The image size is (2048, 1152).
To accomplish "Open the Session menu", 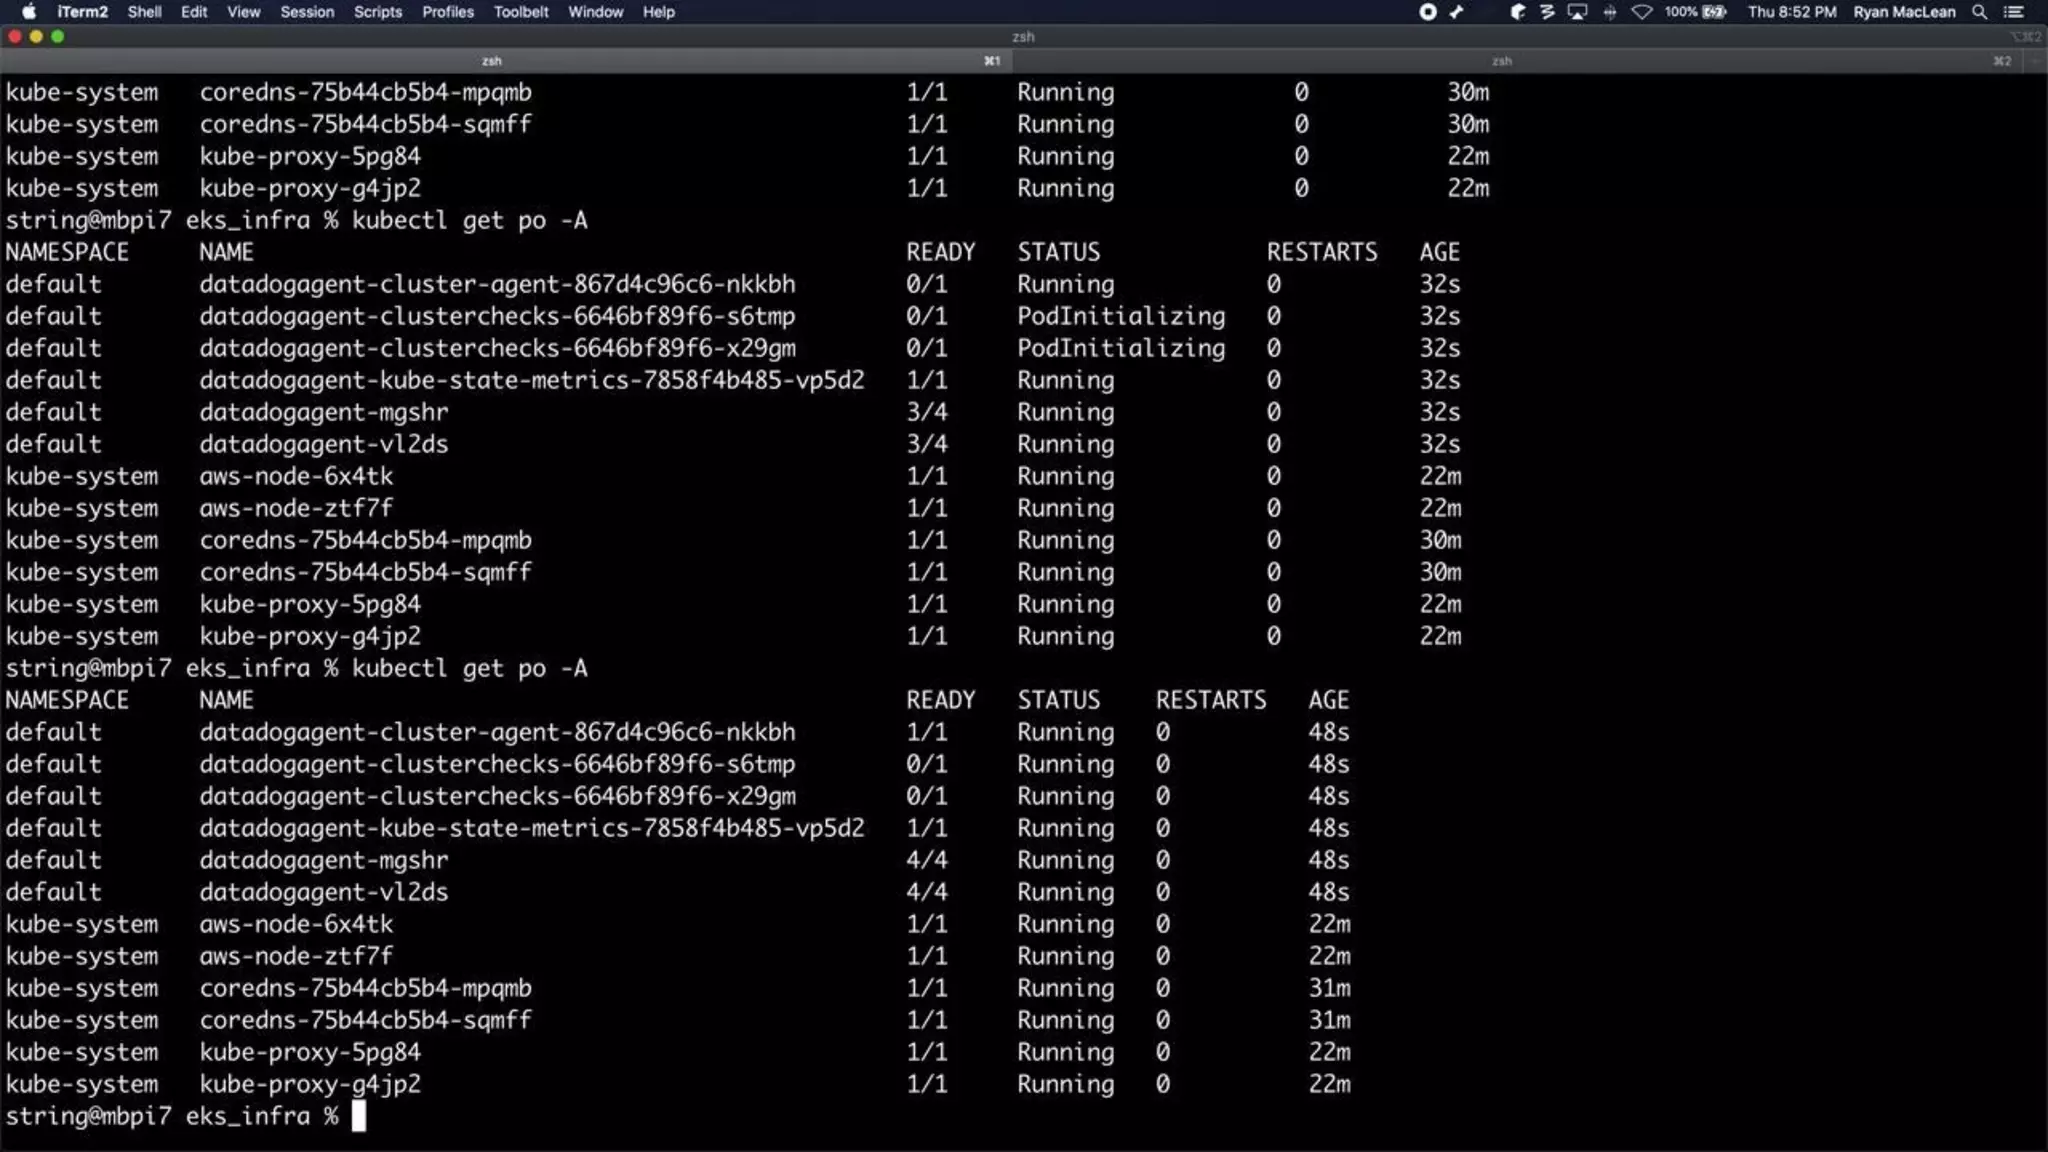I will pyautogui.click(x=307, y=12).
